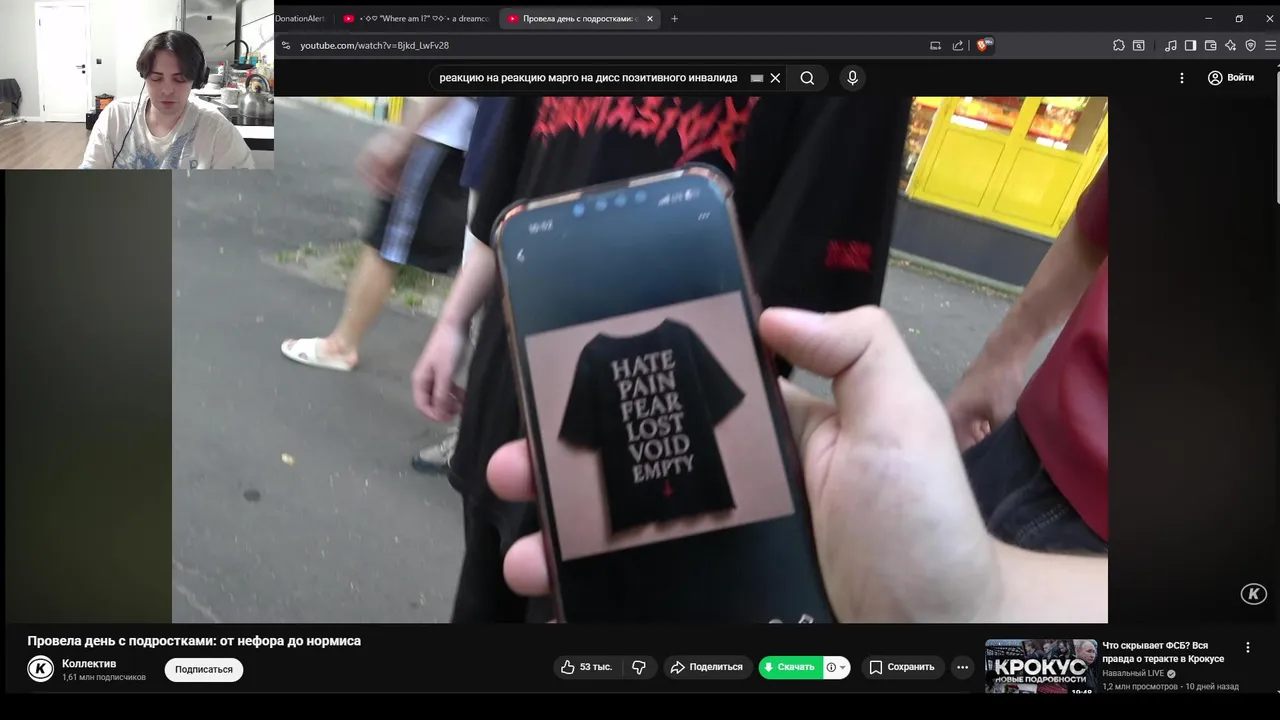Click the share page icon in address bar
This screenshot has height=720, width=1280.
tap(958, 45)
